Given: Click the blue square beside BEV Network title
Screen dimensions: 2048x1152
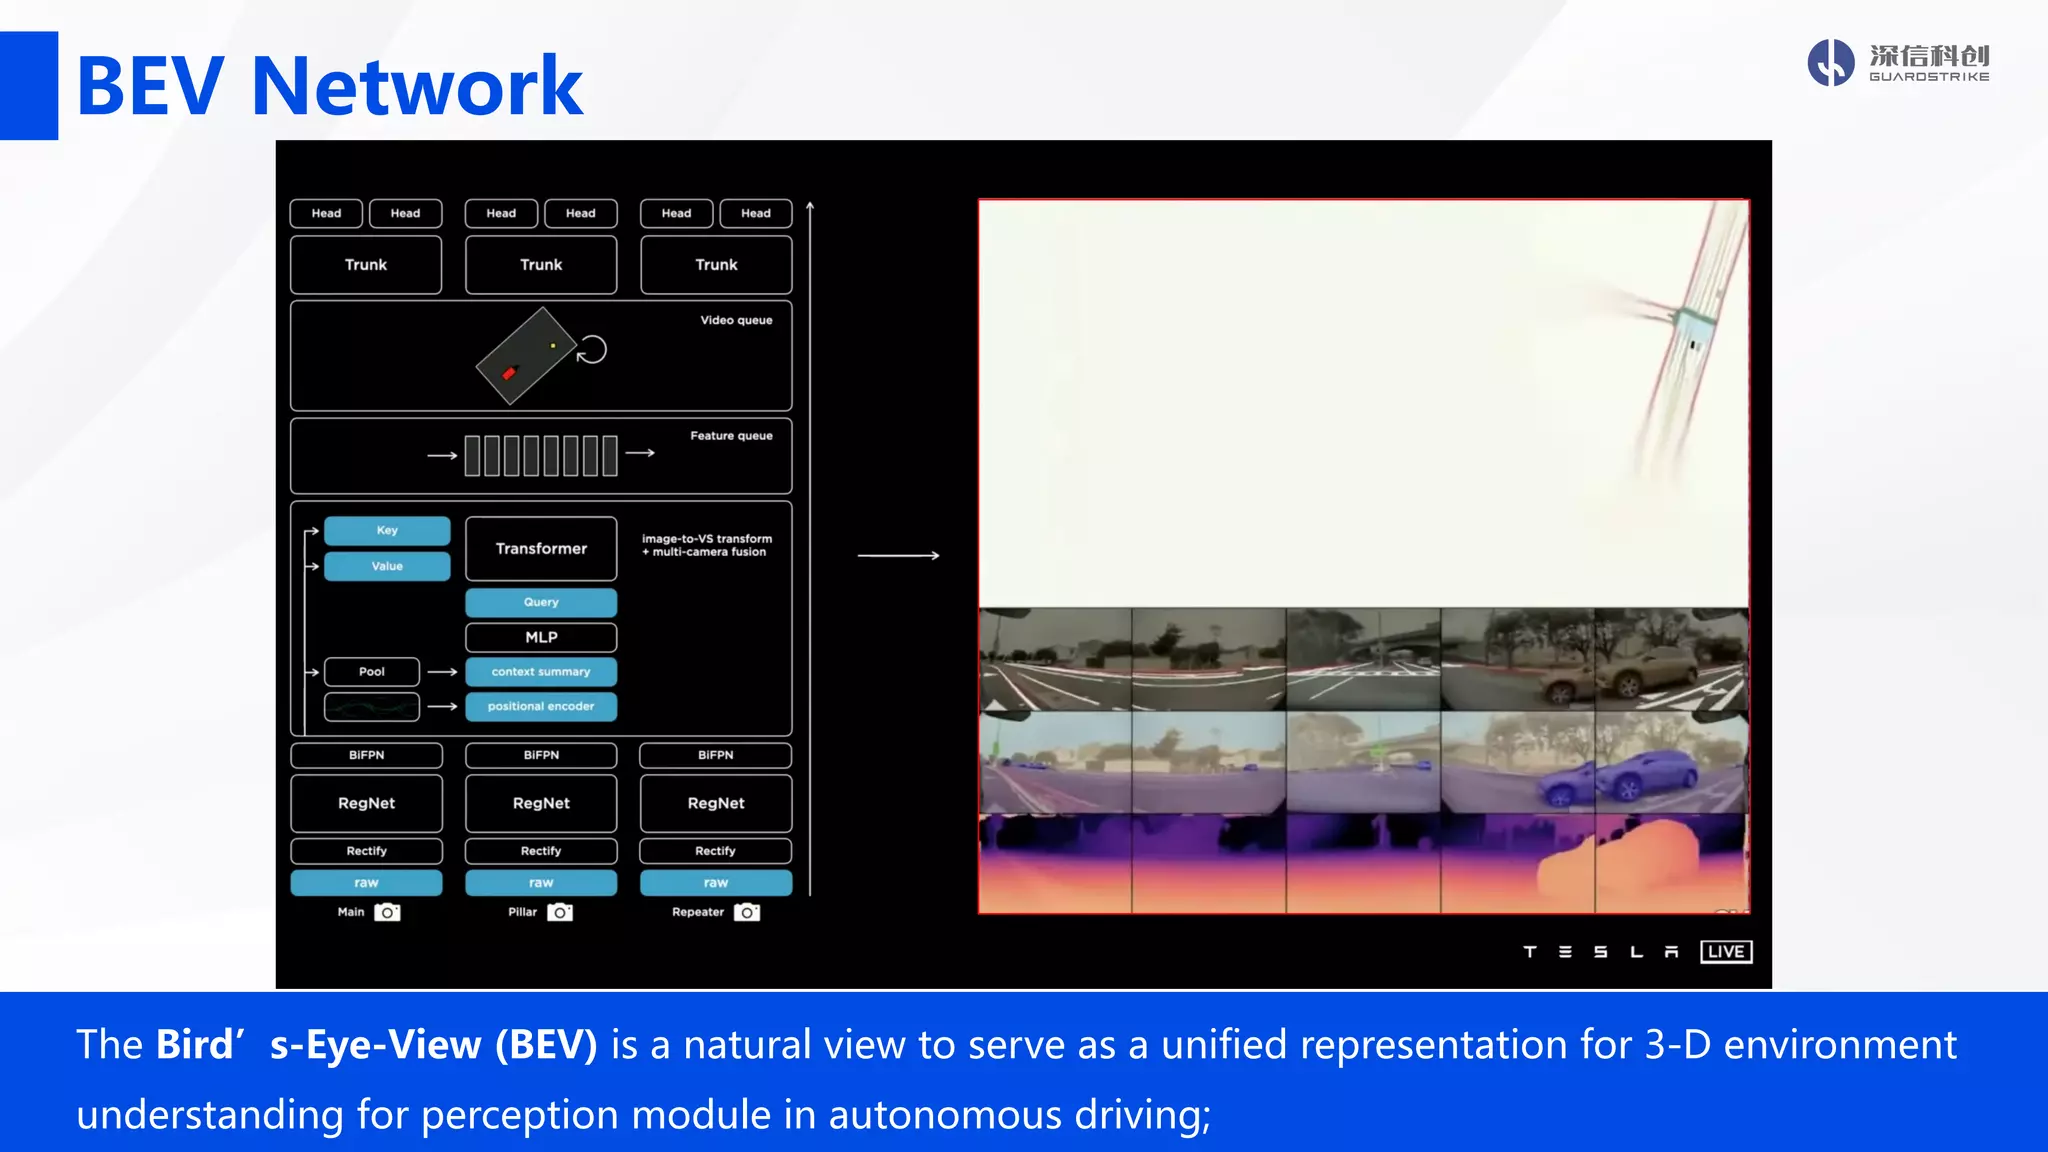Looking at the screenshot, I should (29, 85).
